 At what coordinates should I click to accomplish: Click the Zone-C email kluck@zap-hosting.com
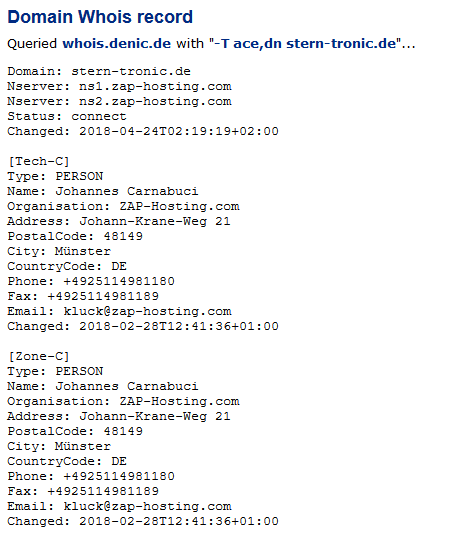[x=147, y=506]
